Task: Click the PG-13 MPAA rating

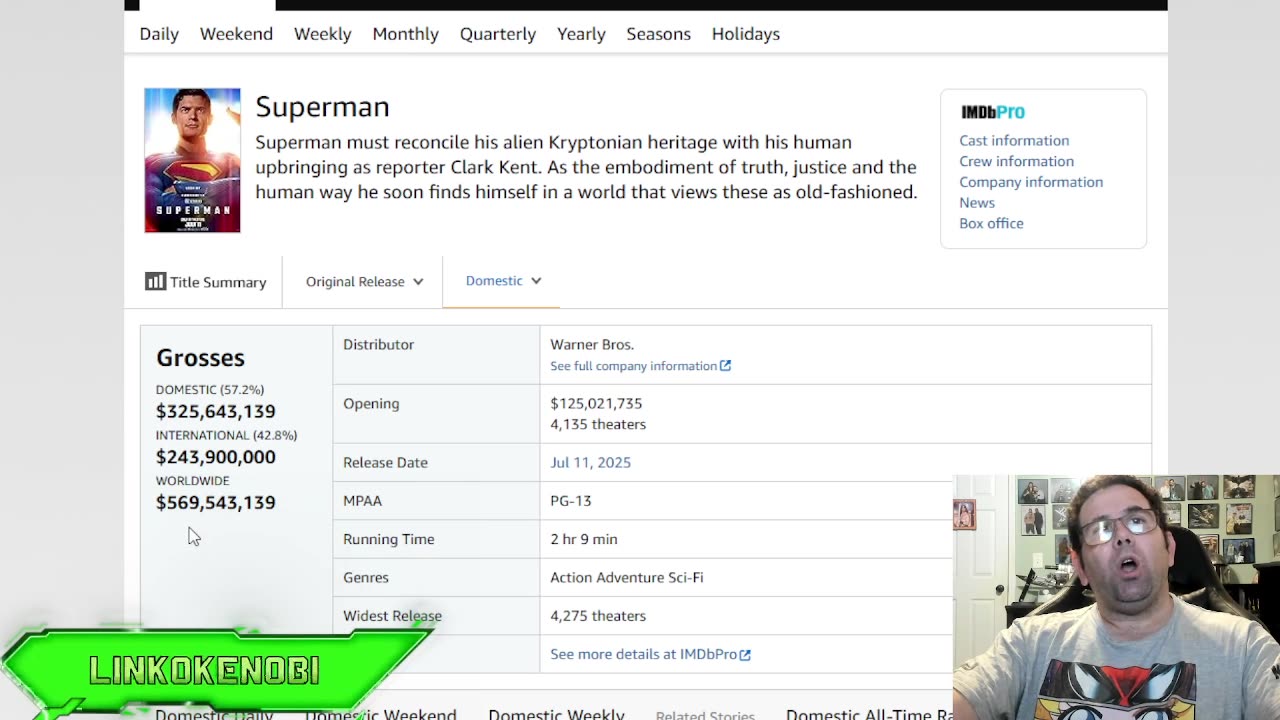Action: [x=570, y=500]
